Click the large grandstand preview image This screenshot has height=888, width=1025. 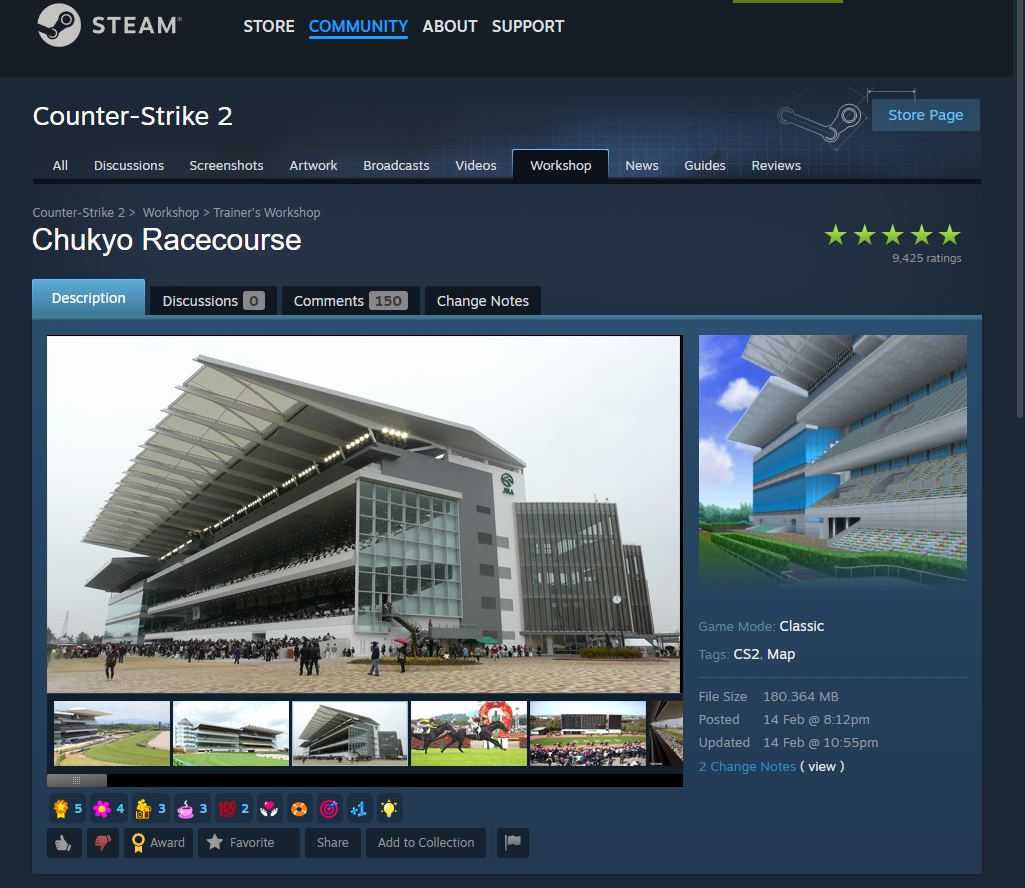click(x=364, y=514)
